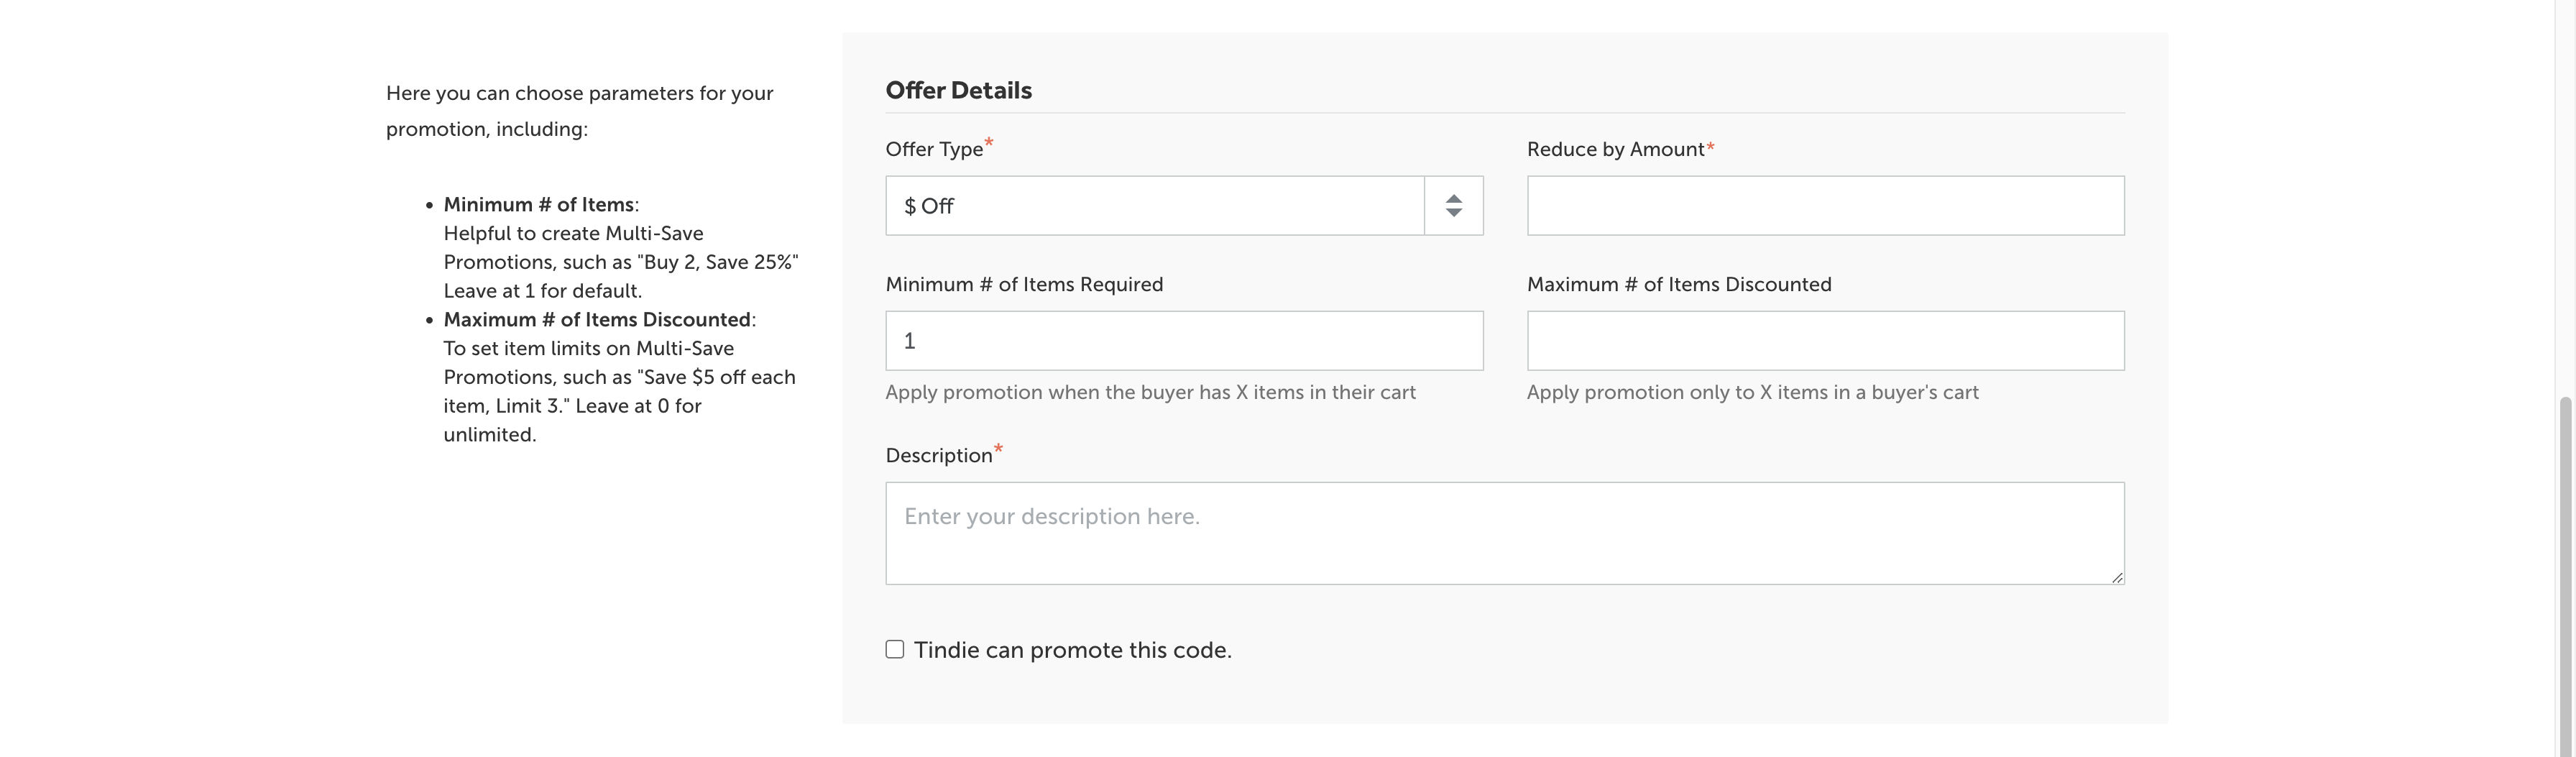Image resolution: width=2576 pixels, height=757 pixels.
Task: Click the "Tindie can promote this code." label text
Action: [x=1072, y=650]
